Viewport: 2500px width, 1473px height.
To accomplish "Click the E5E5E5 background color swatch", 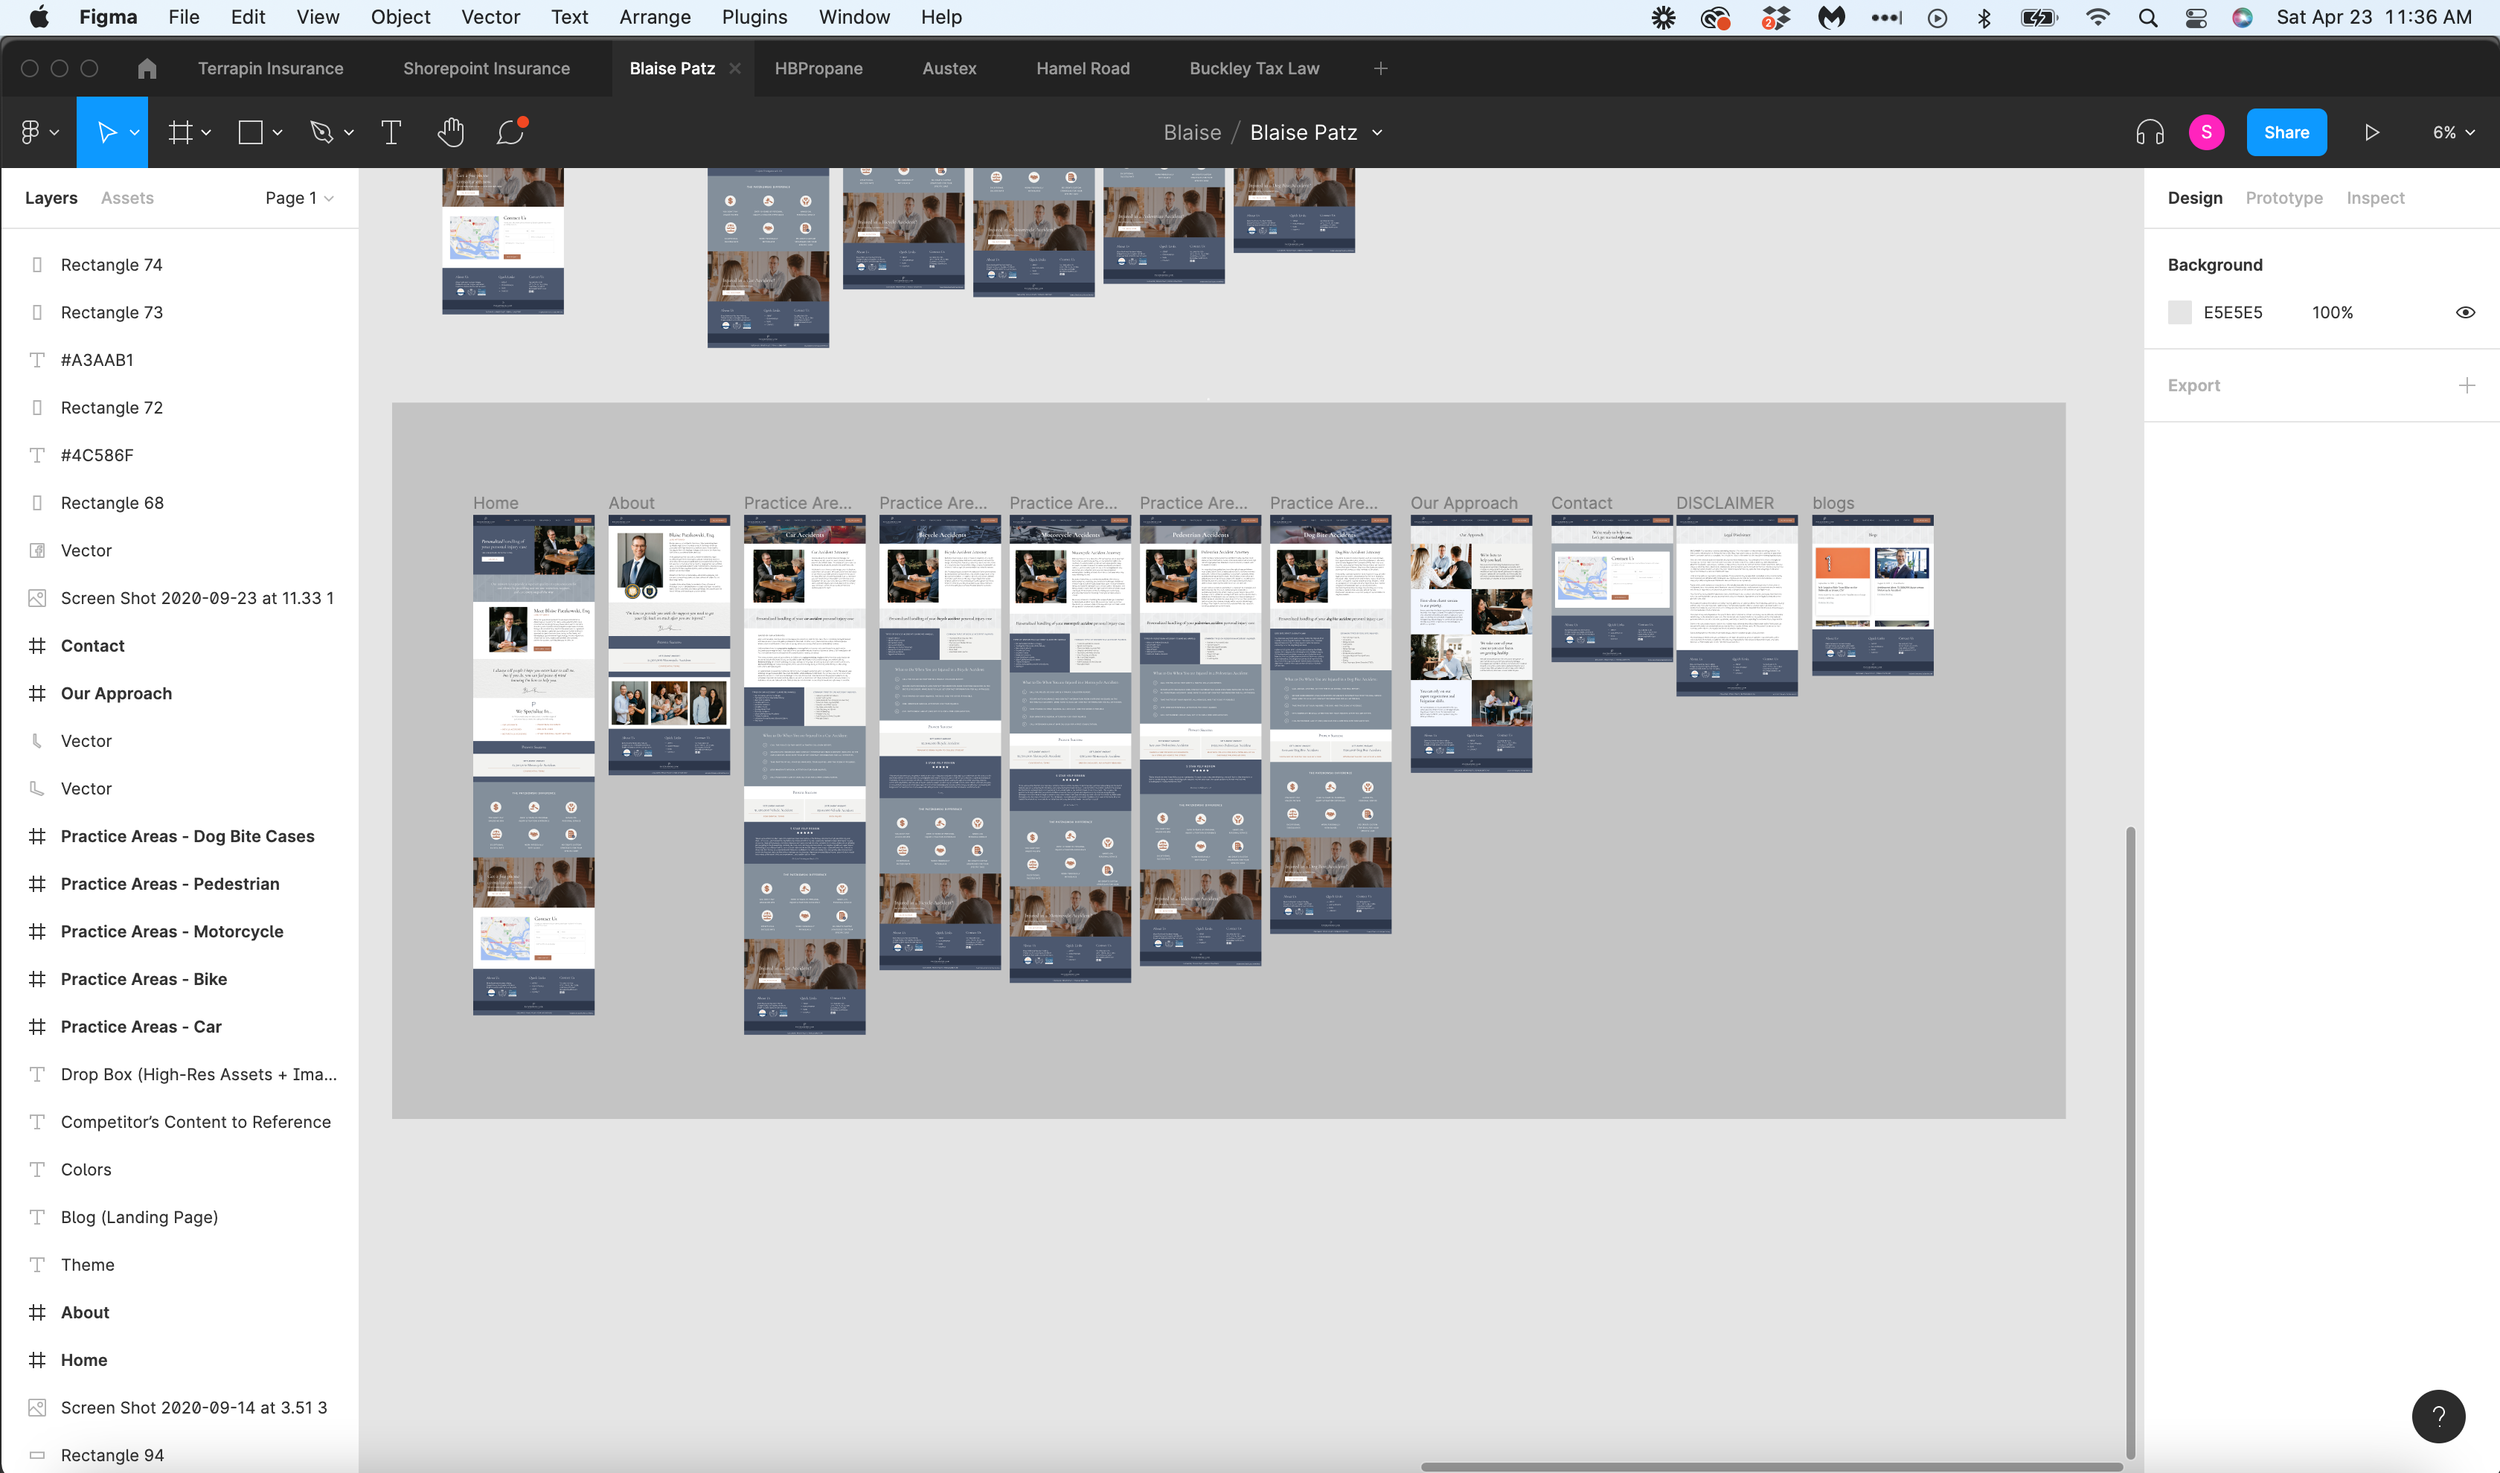I will (2179, 312).
